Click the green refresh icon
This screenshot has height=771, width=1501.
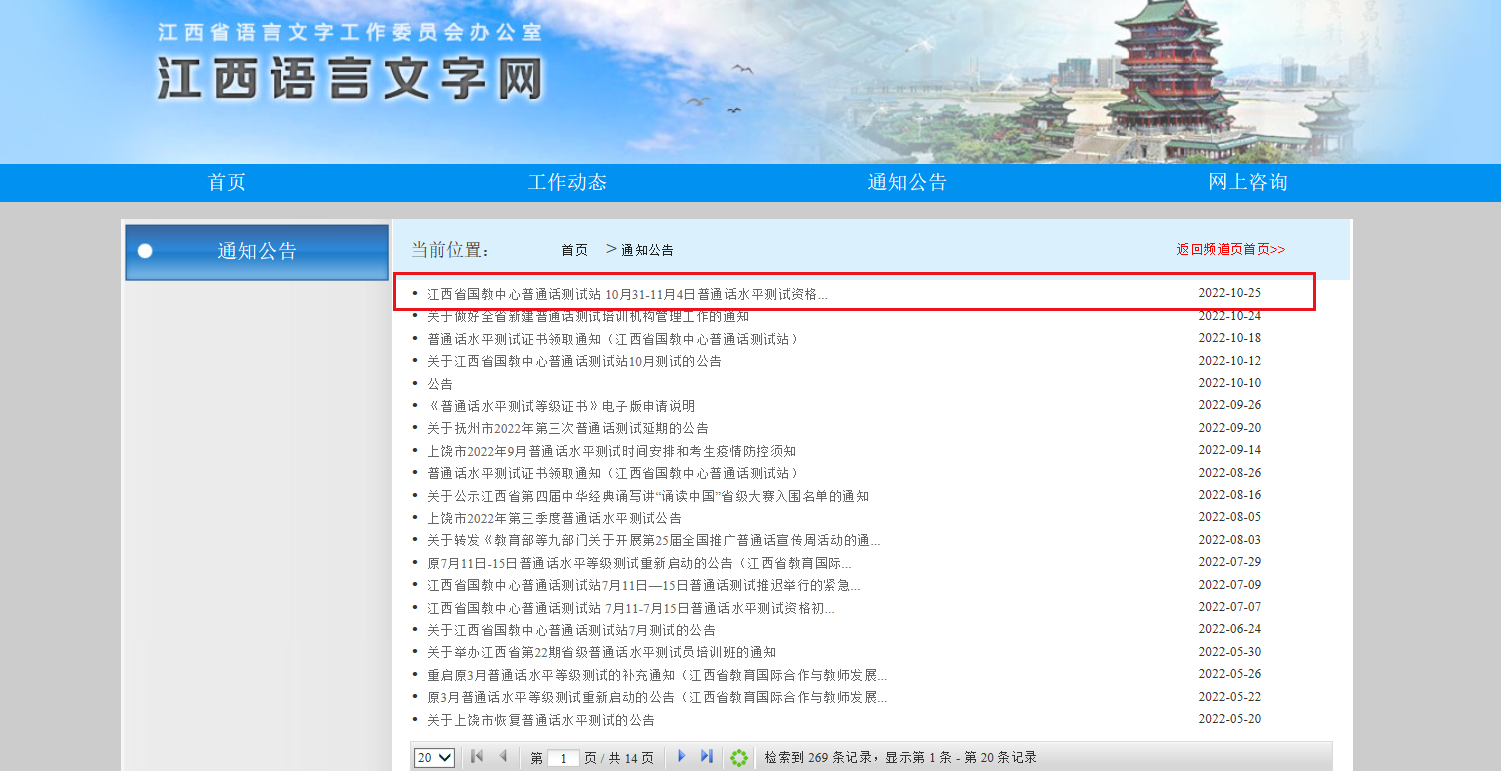click(739, 758)
